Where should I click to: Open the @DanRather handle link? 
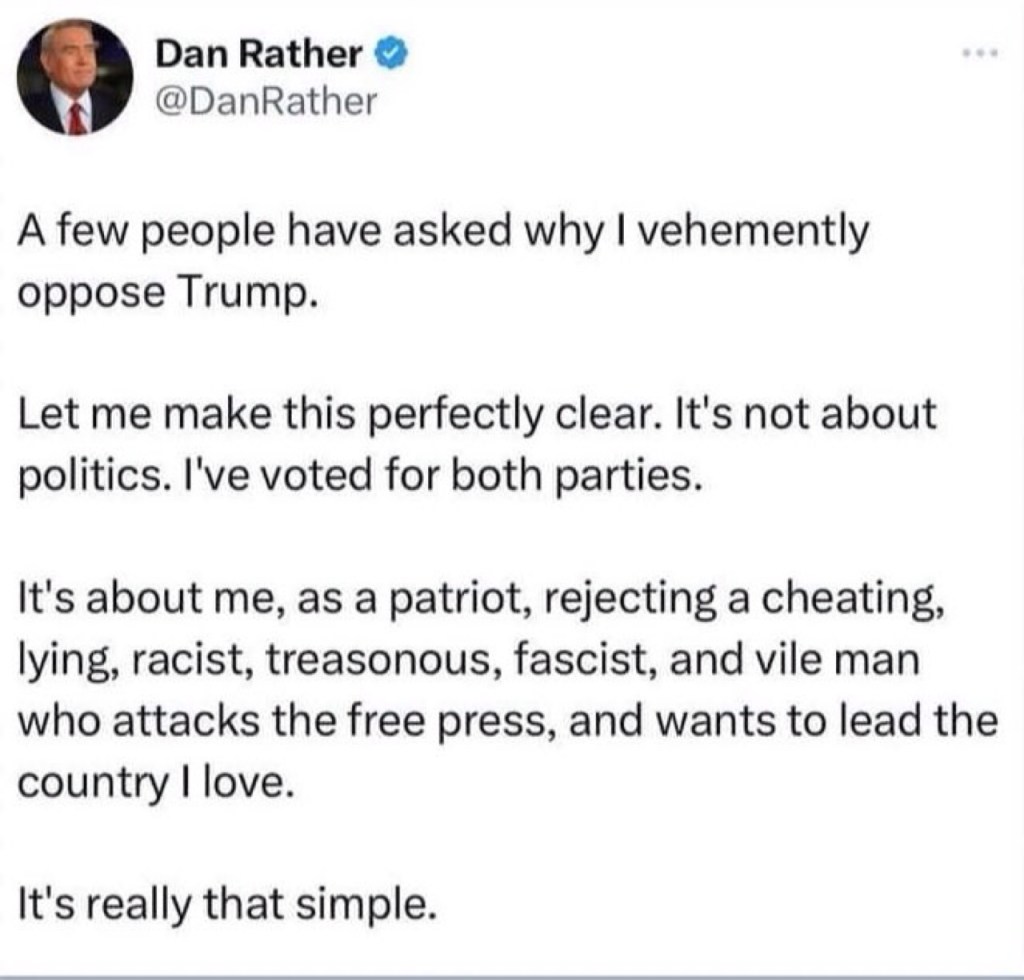262,100
